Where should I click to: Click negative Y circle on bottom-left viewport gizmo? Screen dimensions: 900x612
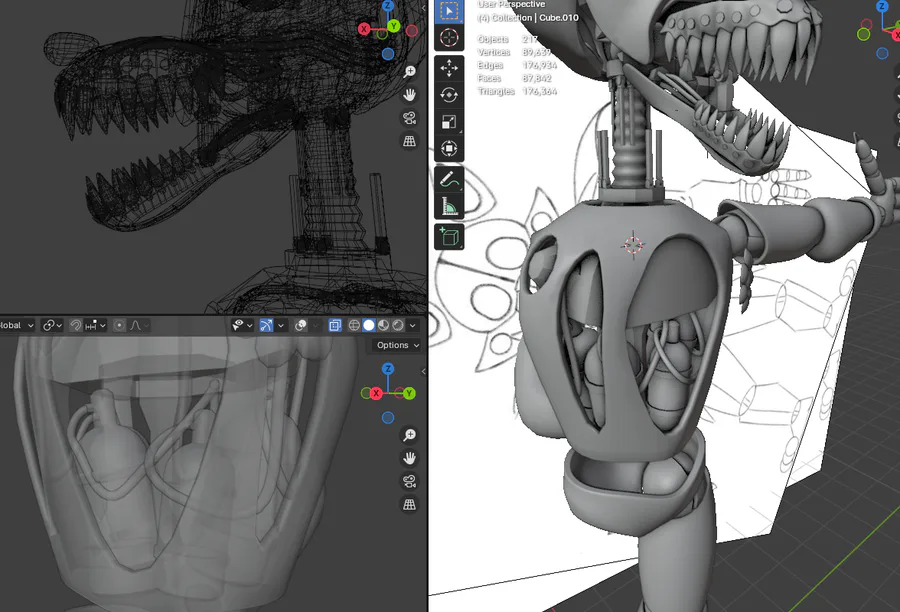pyautogui.click(x=366, y=393)
